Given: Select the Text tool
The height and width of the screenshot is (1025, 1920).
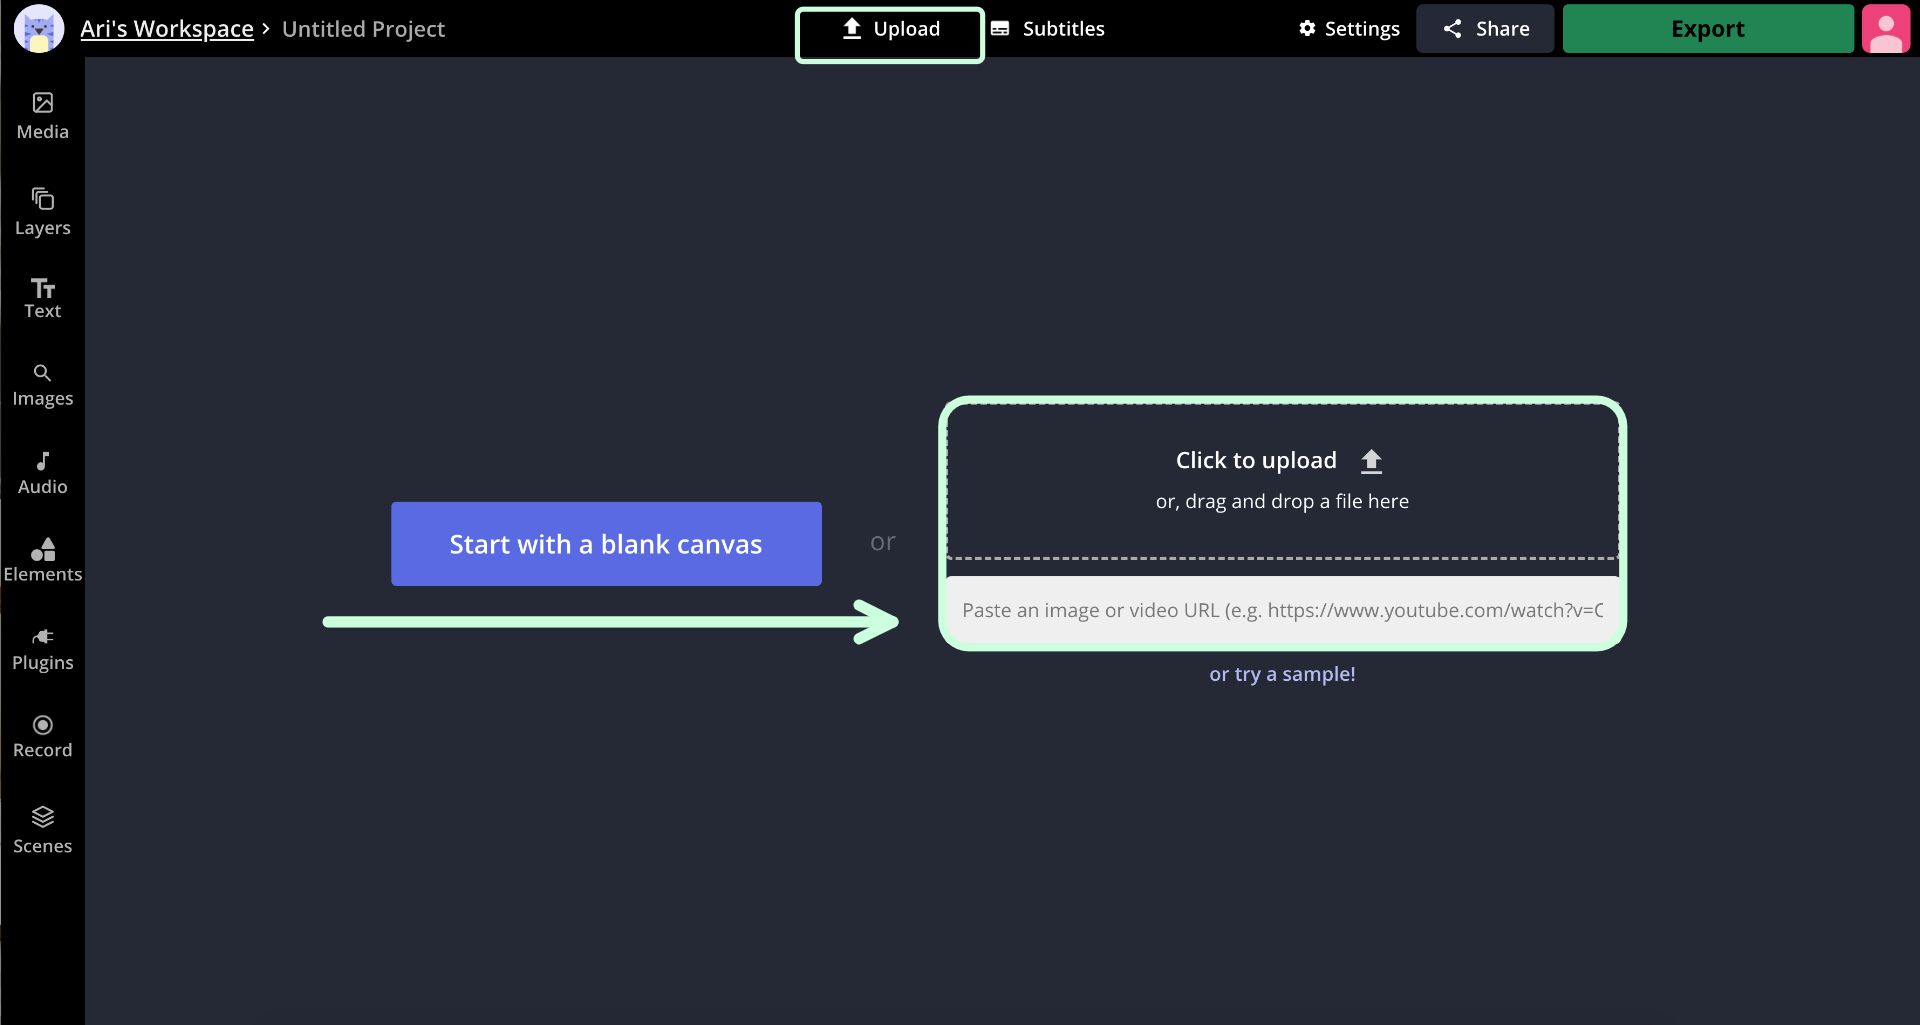Looking at the screenshot, I should click(x=42, y=298).
